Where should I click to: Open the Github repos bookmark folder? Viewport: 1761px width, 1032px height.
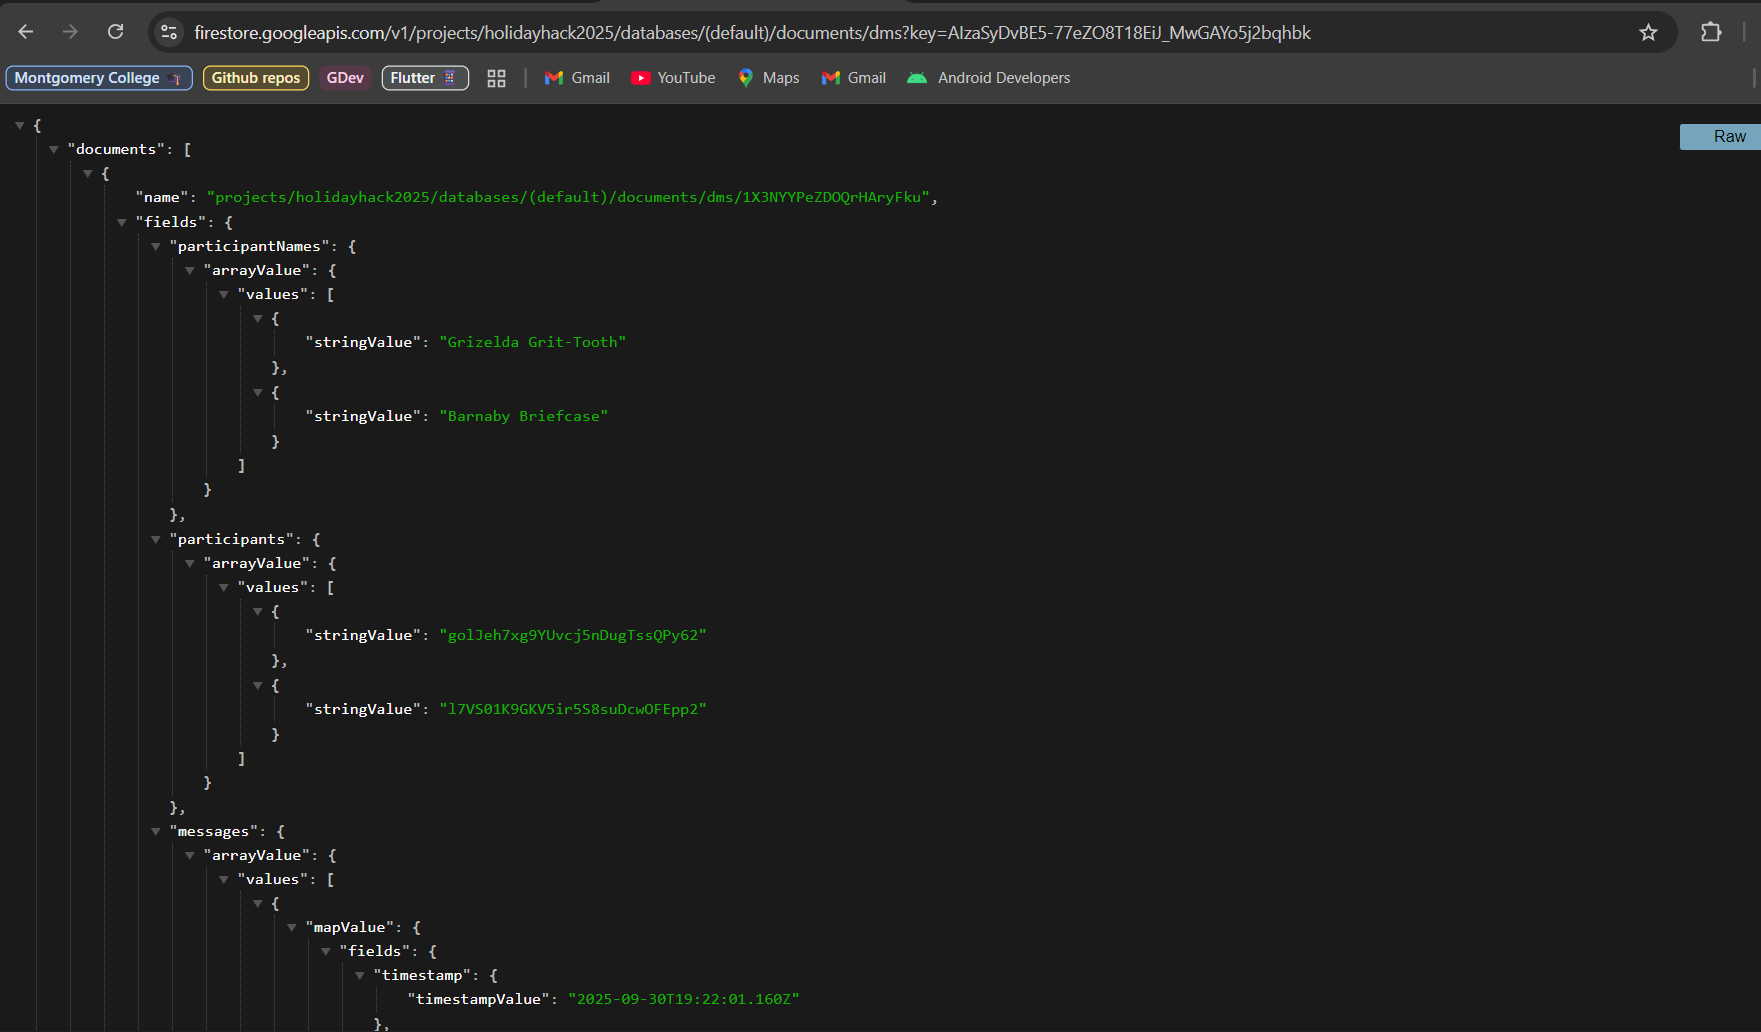tap(256, 78)
